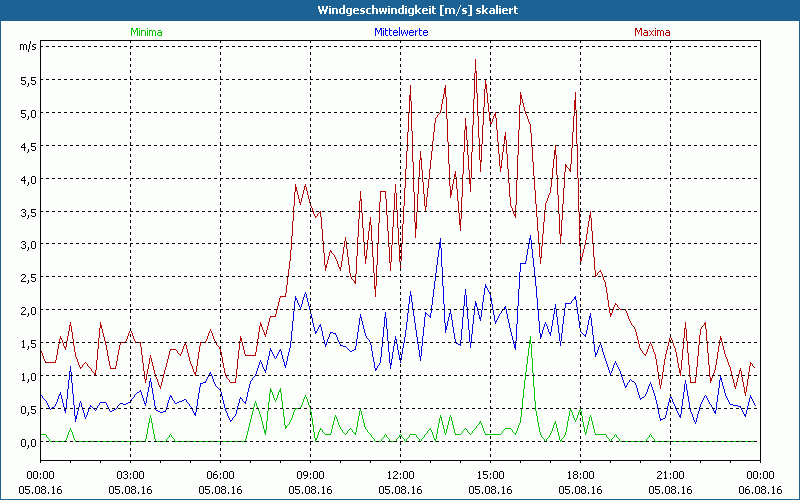Select the 0,0 y-axis tick label

click(27, 442)
